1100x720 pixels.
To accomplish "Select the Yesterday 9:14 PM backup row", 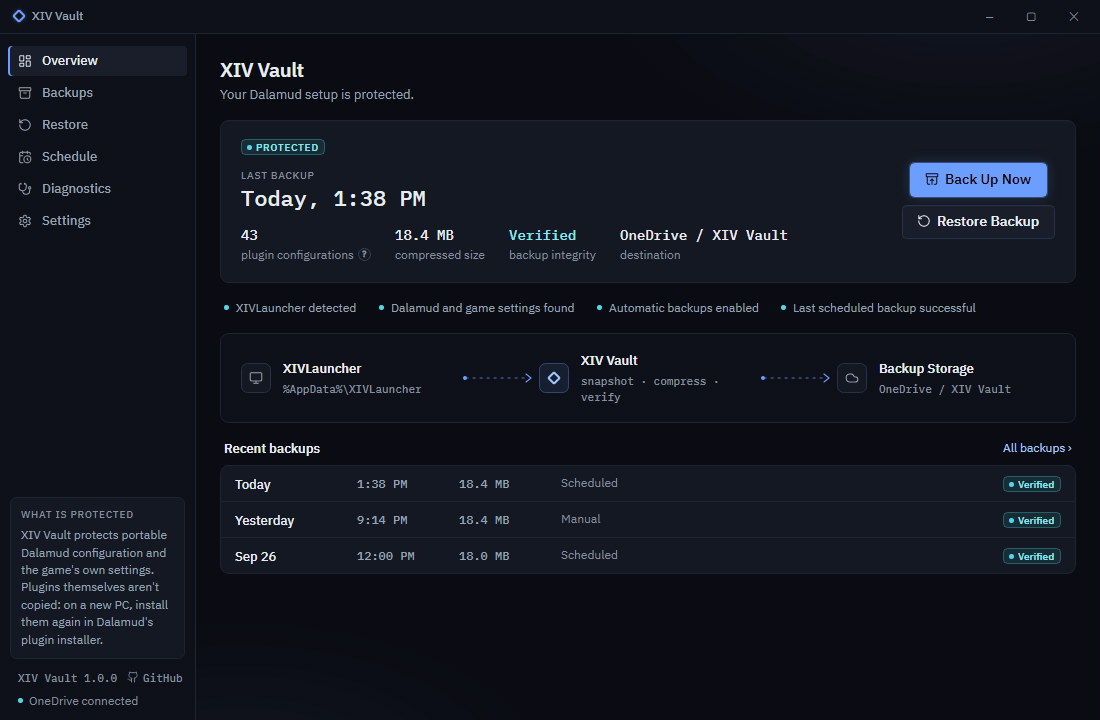I will (648, 520).
